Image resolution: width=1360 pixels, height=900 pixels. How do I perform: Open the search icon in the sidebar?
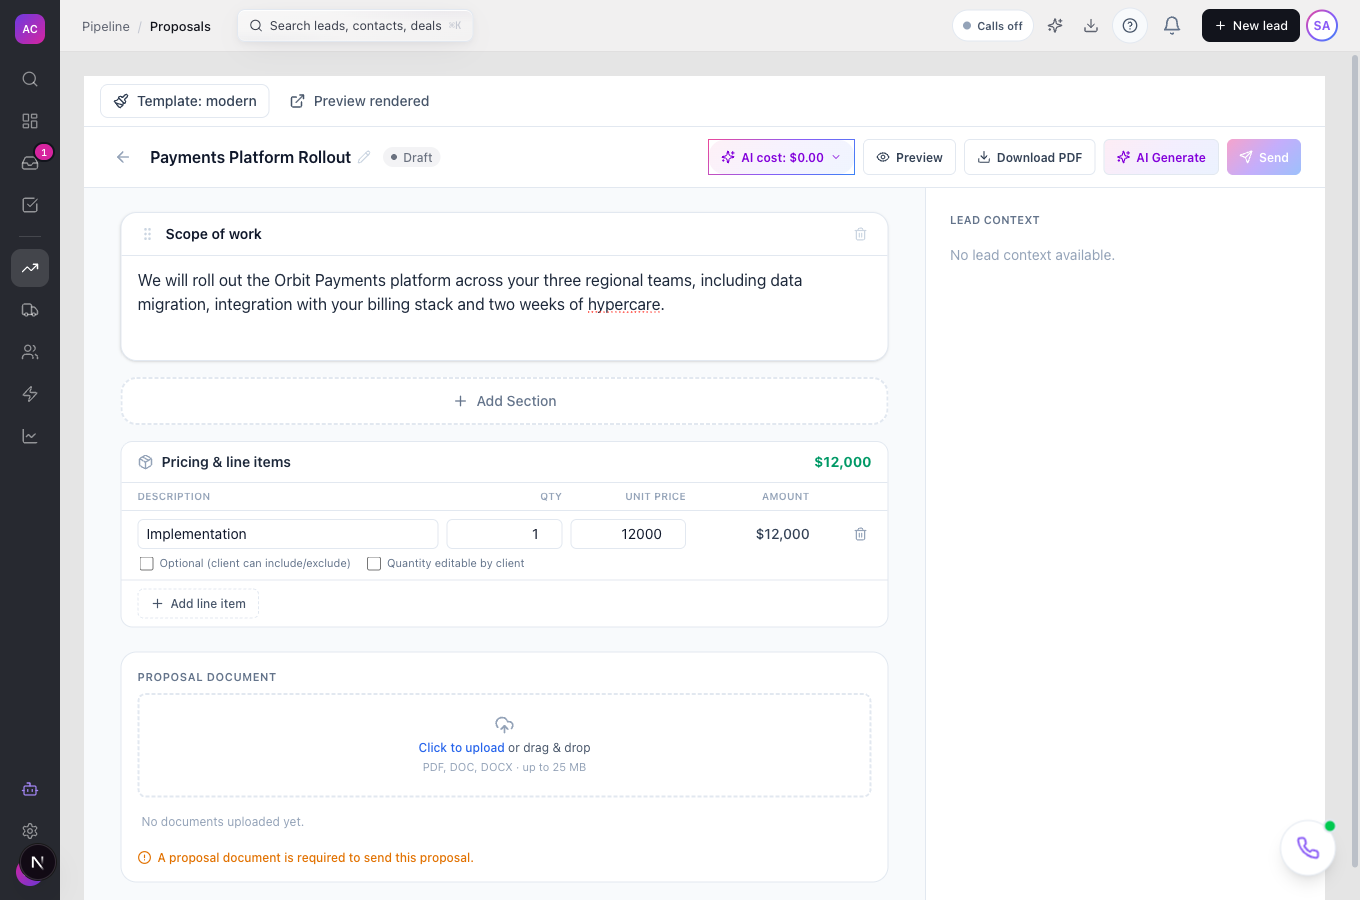[x=30, y=79]
